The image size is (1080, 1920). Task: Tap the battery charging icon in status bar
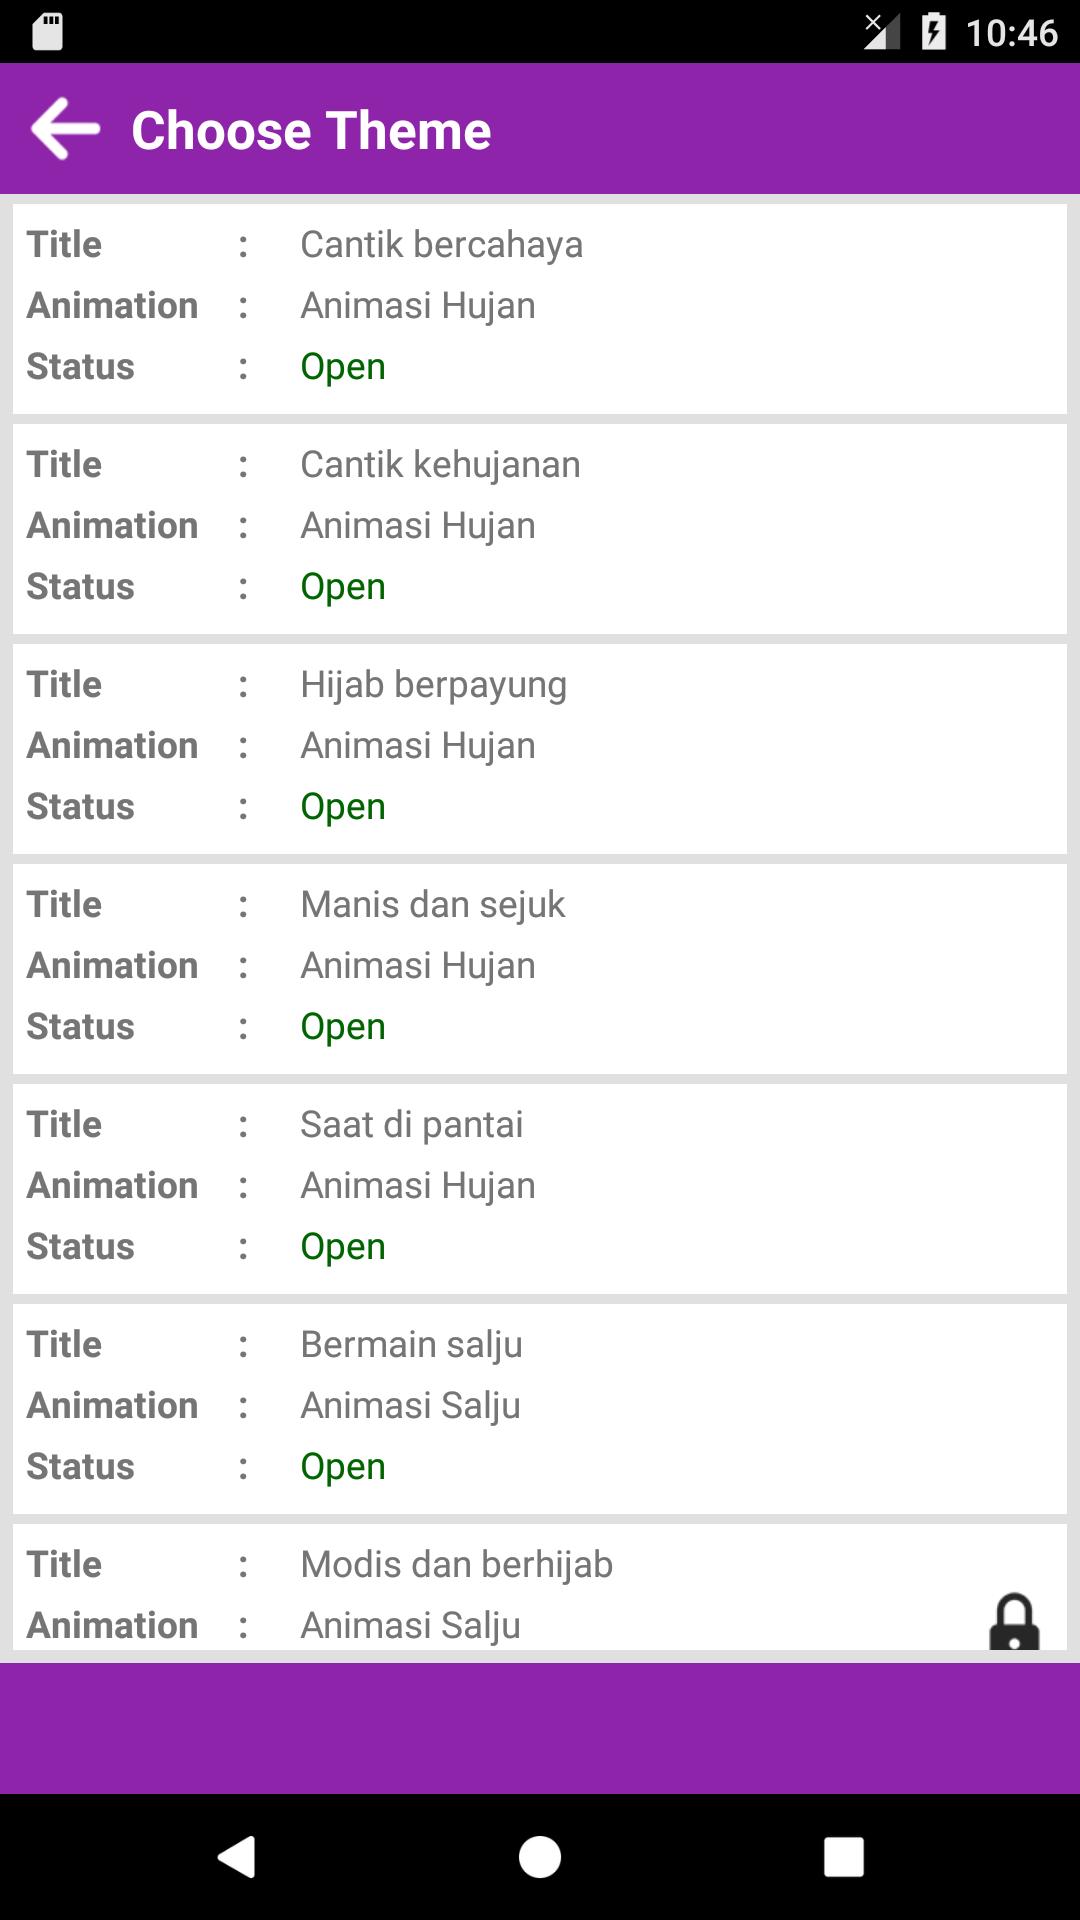point(933,31)
